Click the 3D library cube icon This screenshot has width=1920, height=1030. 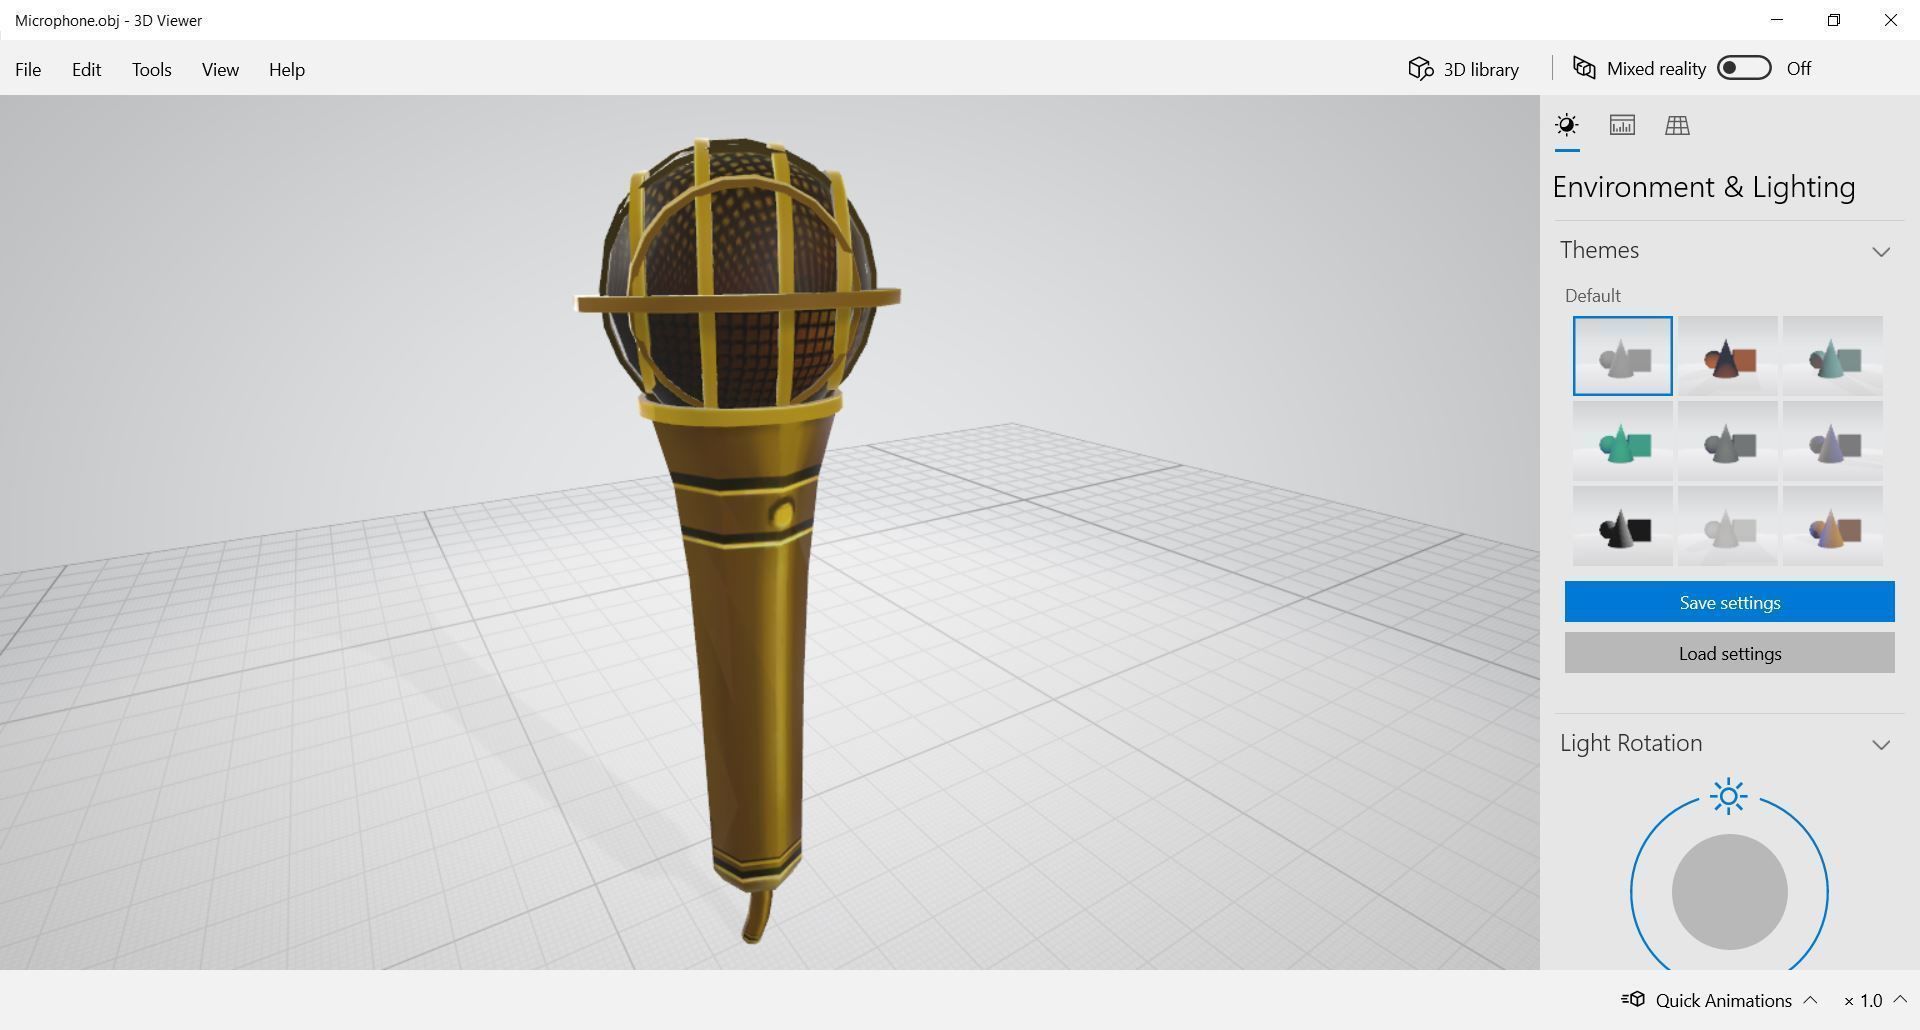1421,68
